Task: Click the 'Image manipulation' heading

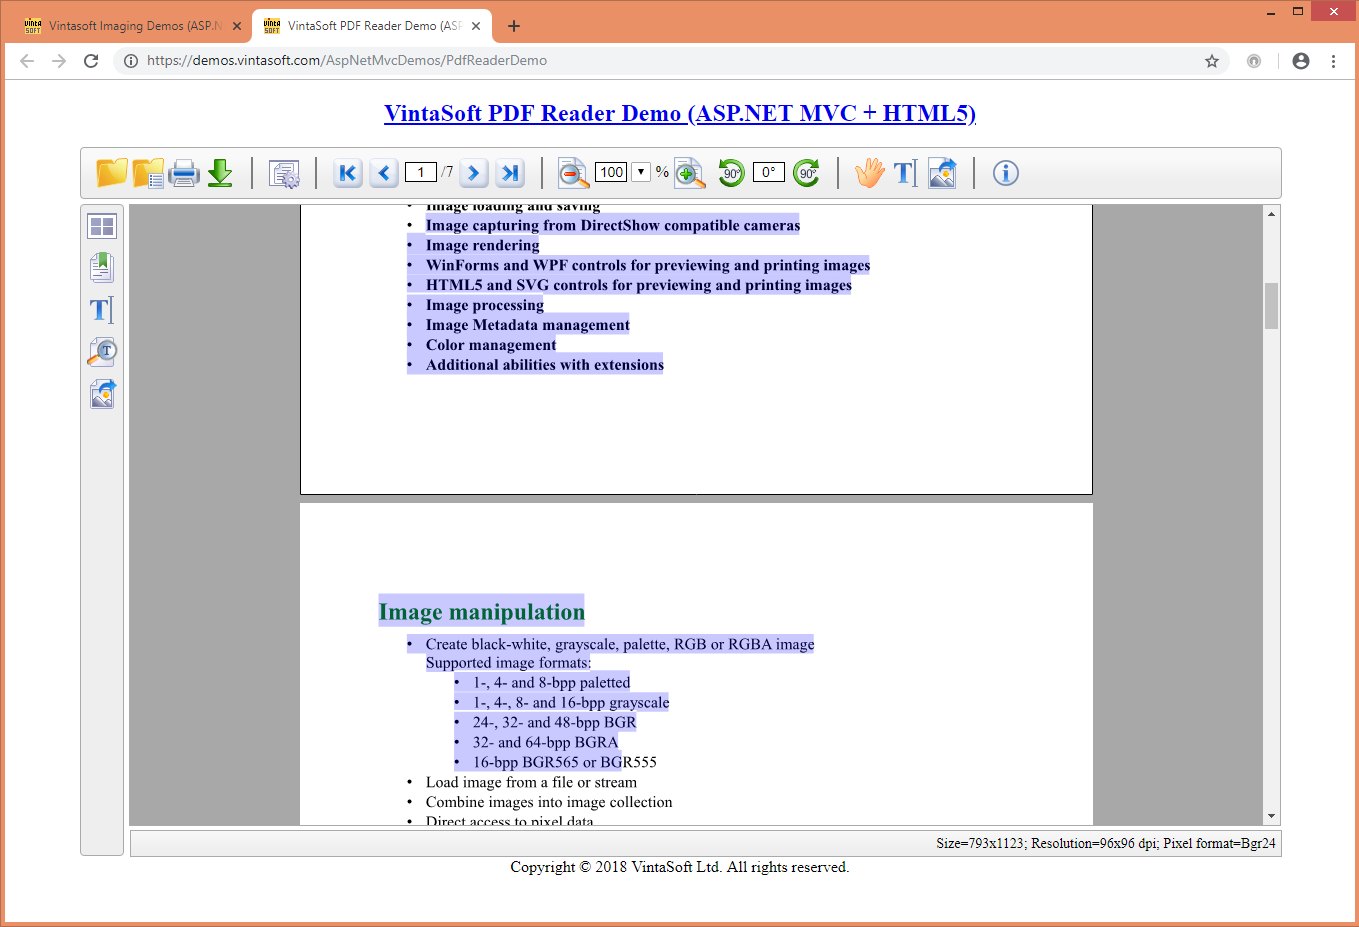Action: tap(481, 612)
